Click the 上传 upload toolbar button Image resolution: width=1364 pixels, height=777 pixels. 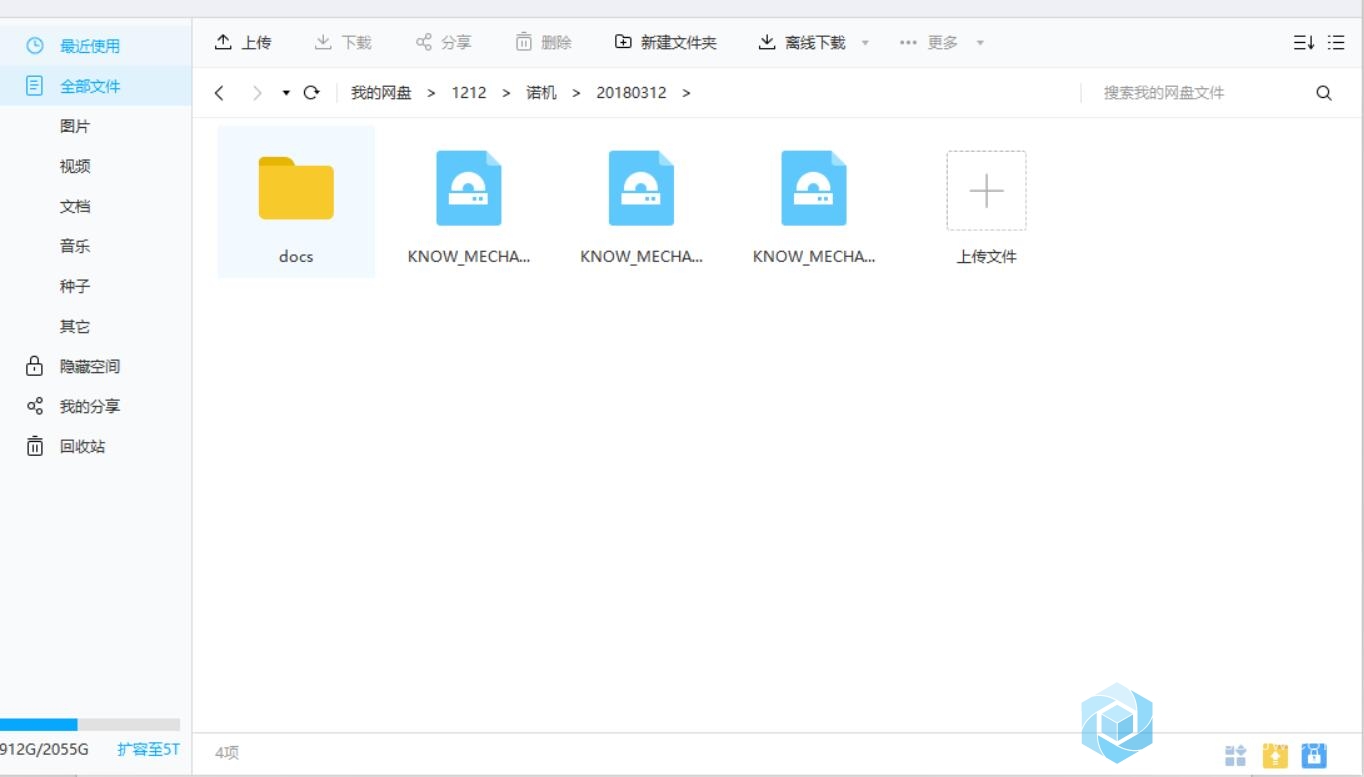point(243,42)
